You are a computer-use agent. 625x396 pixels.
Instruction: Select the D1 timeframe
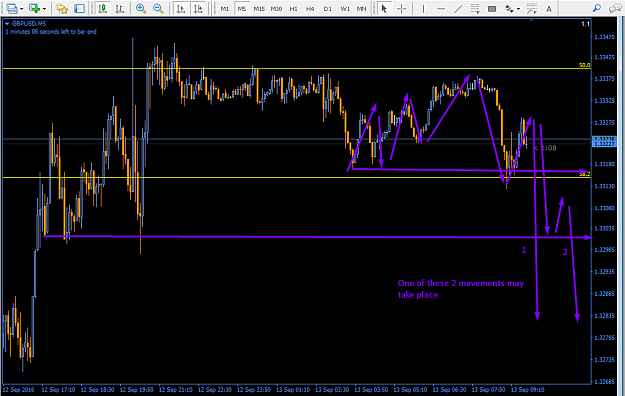[x=327, y=8]
